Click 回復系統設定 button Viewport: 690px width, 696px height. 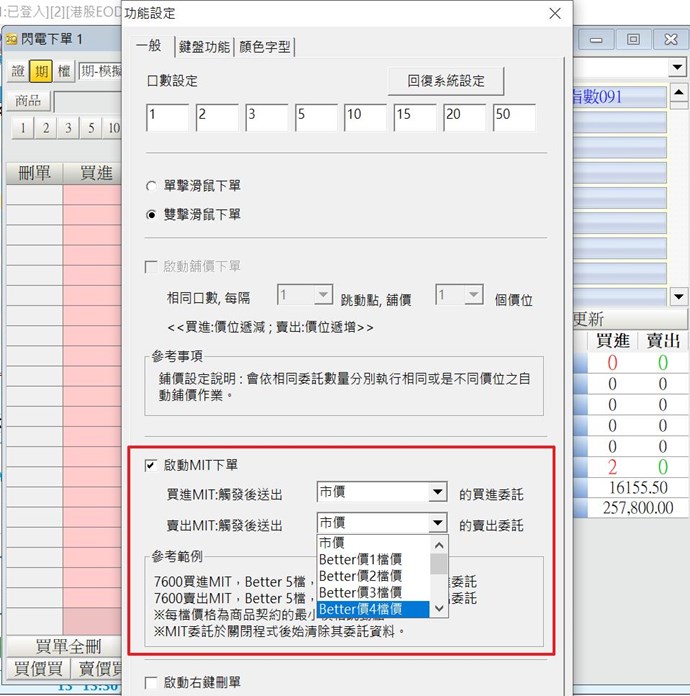[445, 80]
